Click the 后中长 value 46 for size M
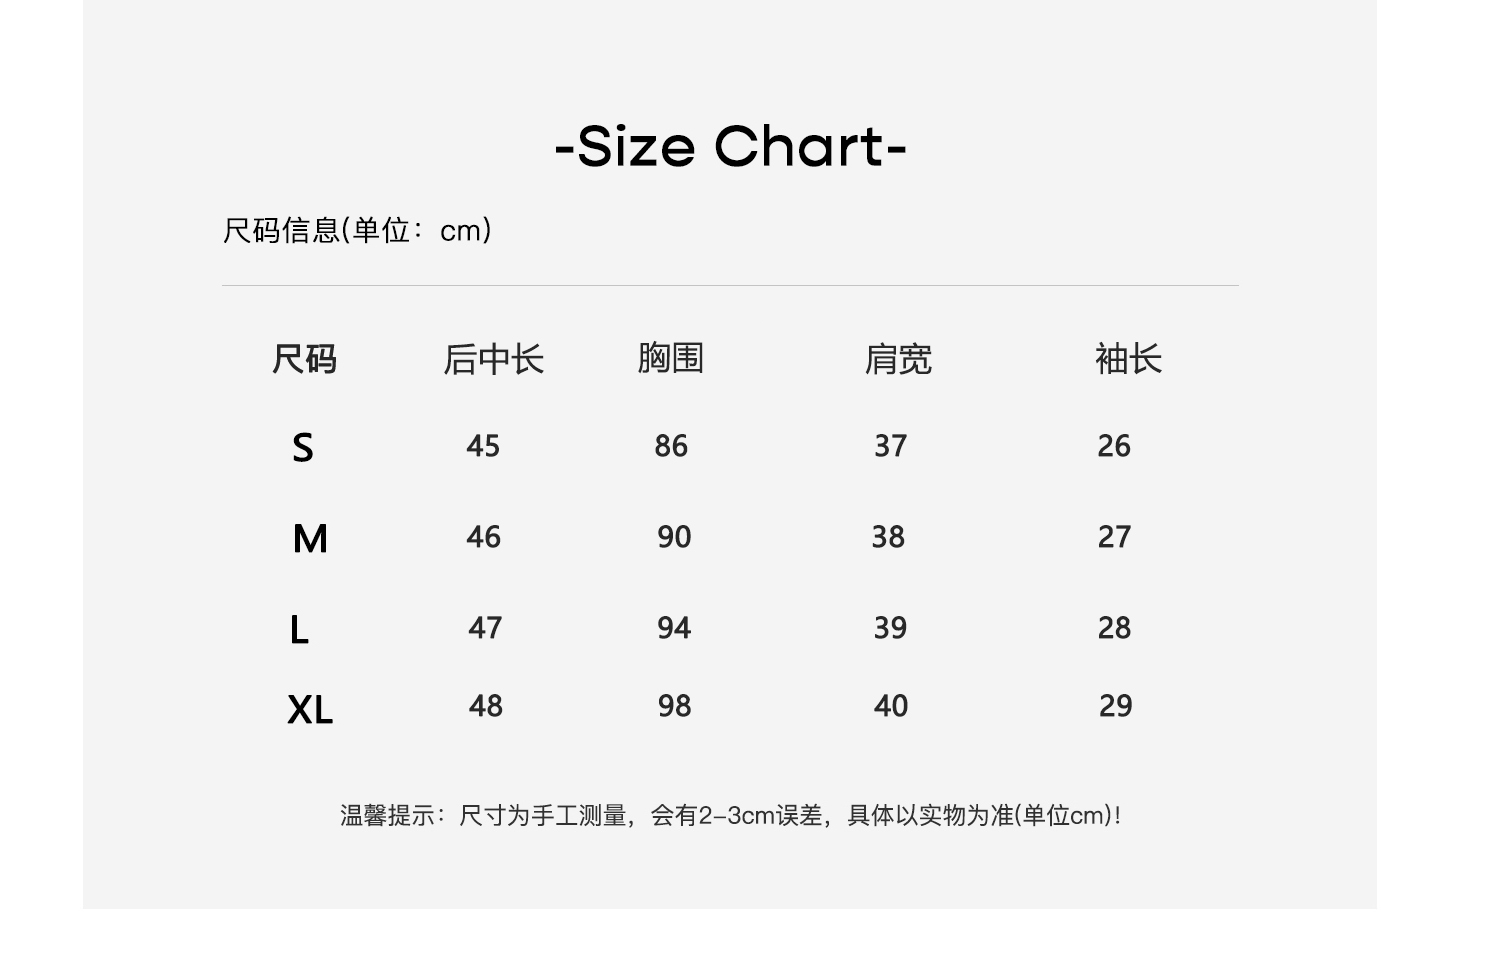The height and width of the screenshot is (977, 1500). pos(483,537)
